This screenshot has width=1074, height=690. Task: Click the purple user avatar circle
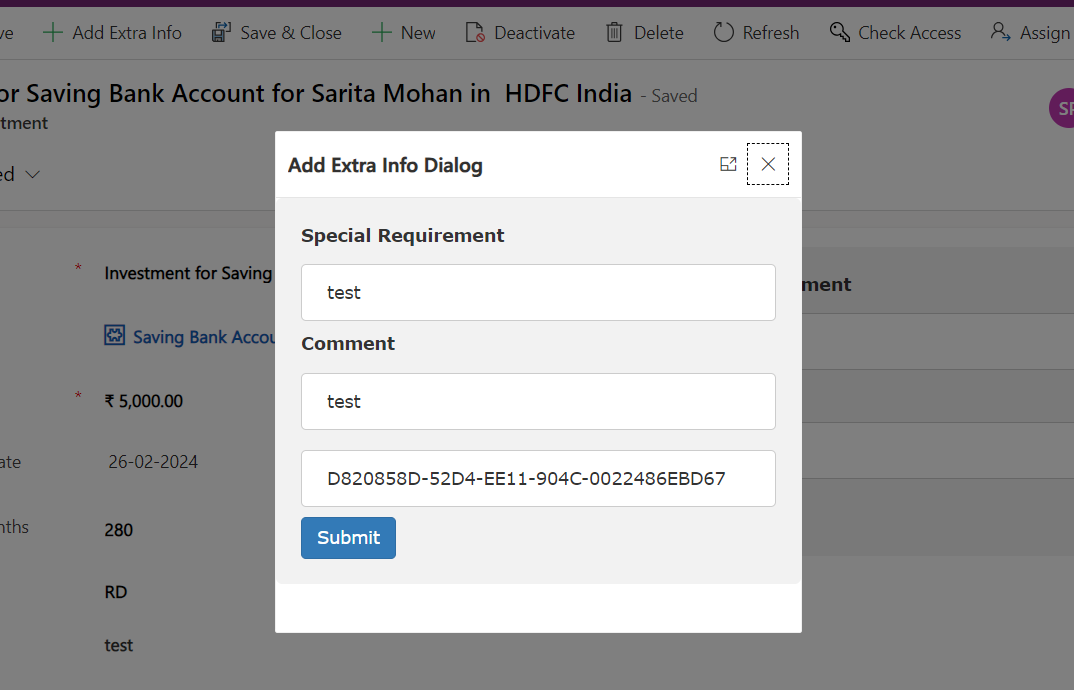[x=1064, y=109]
